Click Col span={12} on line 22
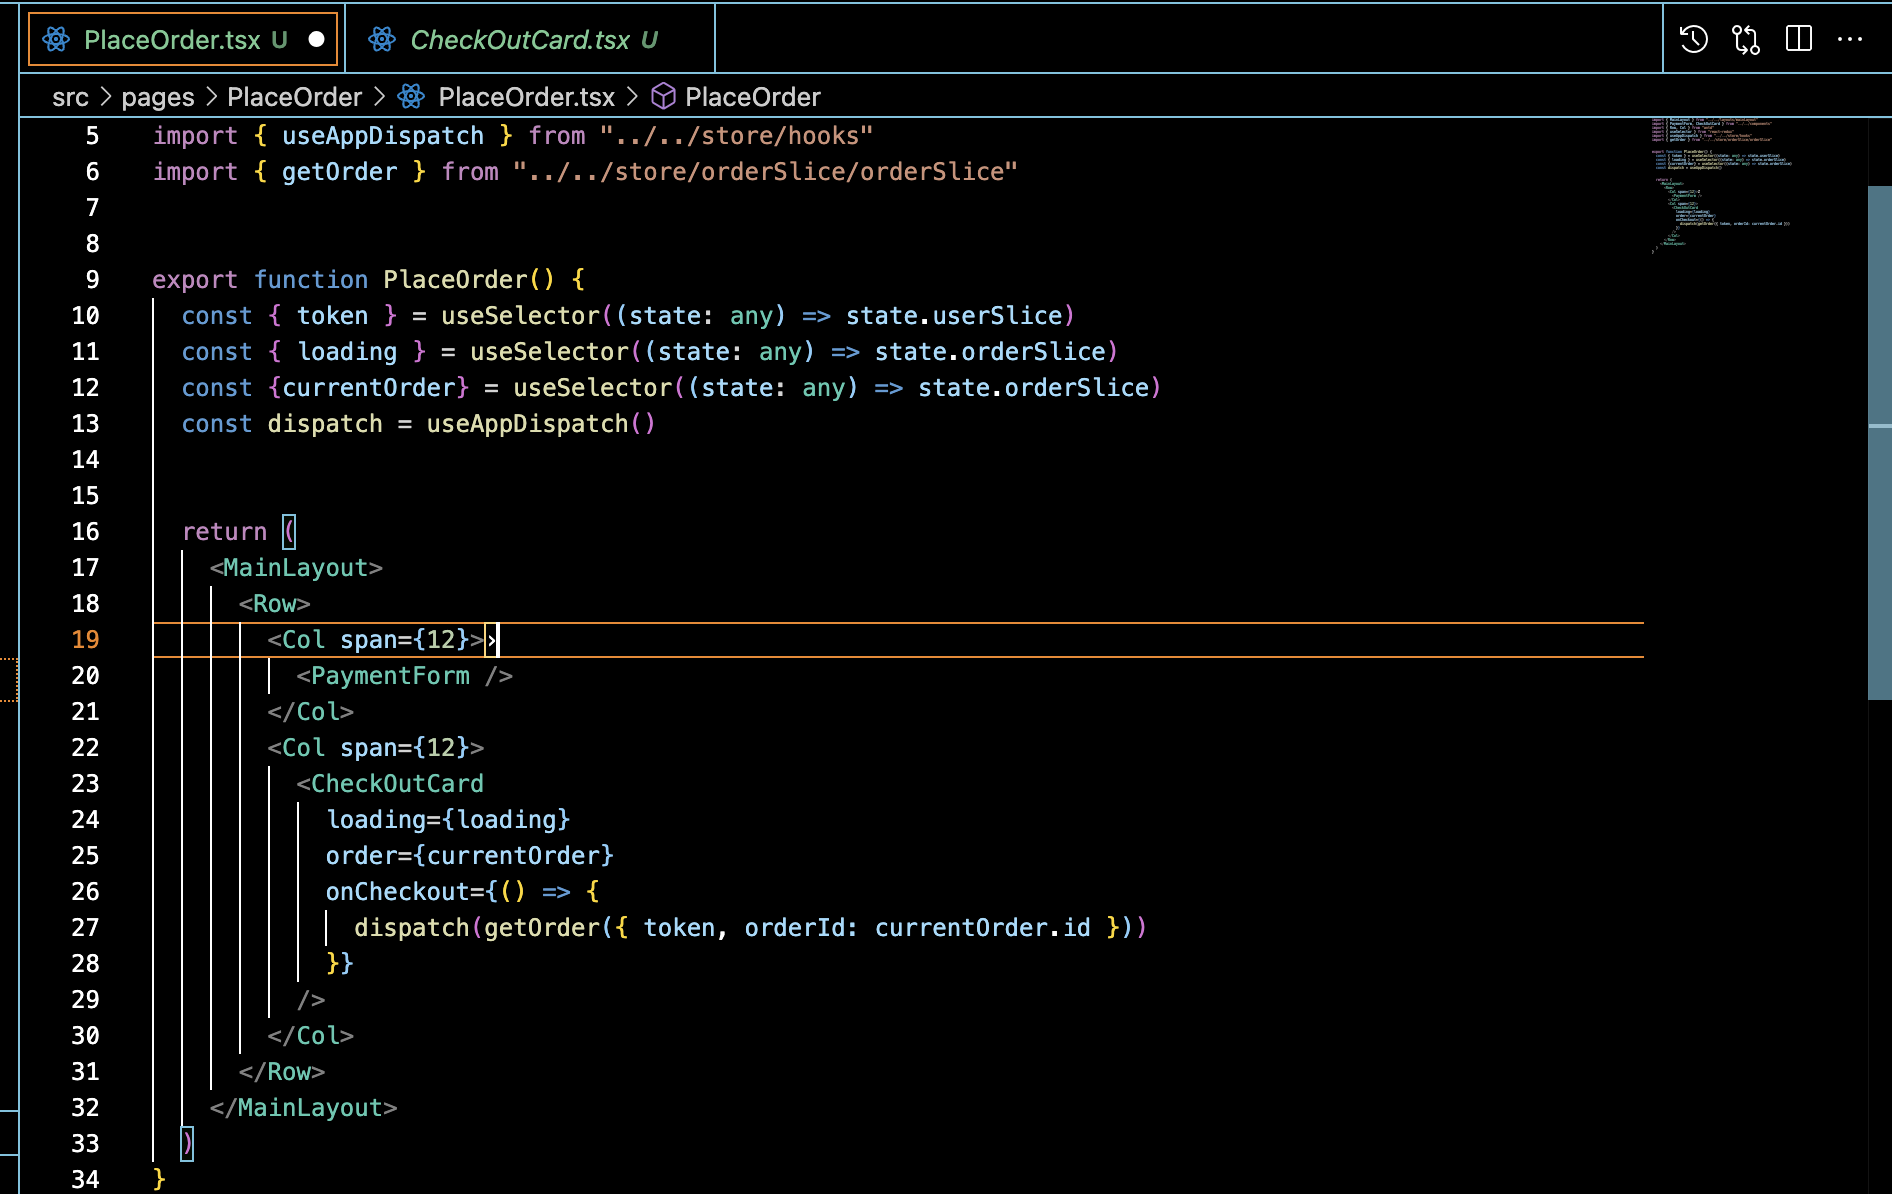This screenshot has width=1892, height=1194. (x=376, y=748)
